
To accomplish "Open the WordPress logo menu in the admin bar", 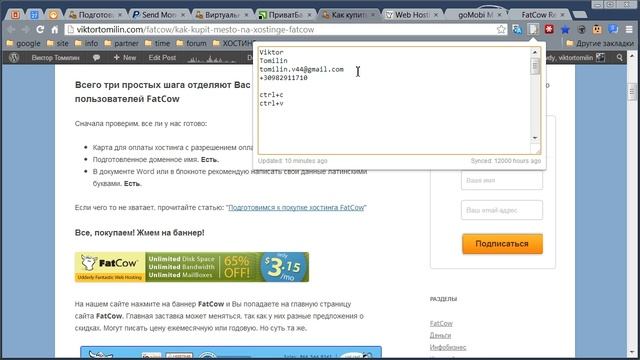I will 14,58.
